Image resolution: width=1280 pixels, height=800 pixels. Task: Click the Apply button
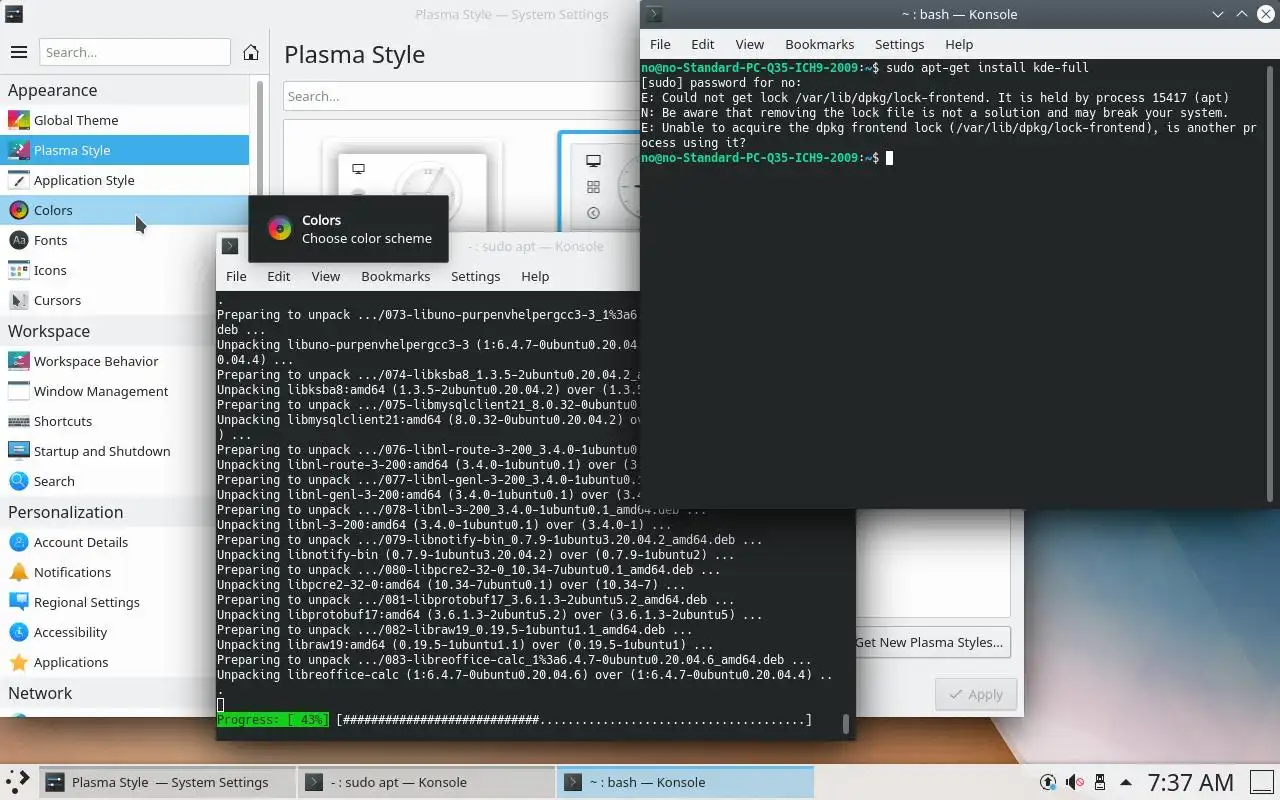point(976,694)
